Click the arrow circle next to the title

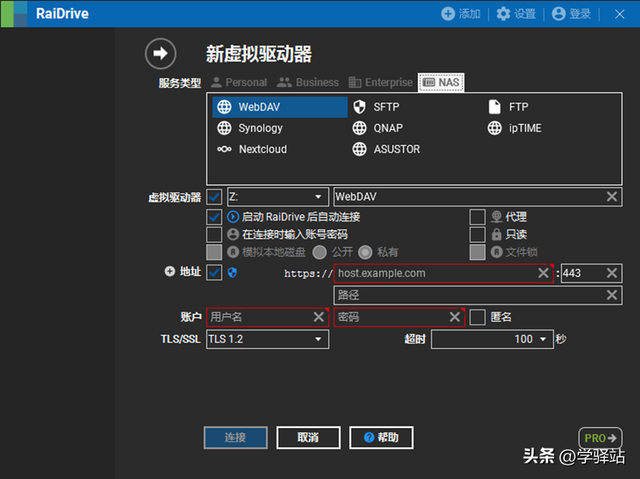point(160,53)
